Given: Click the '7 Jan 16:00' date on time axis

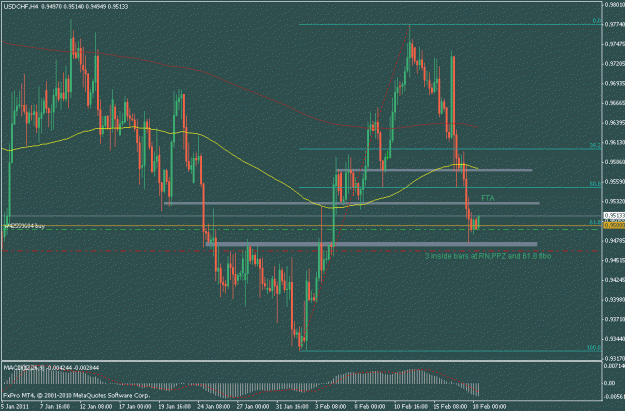Looking at the screenshot, I should pos(56,407).
